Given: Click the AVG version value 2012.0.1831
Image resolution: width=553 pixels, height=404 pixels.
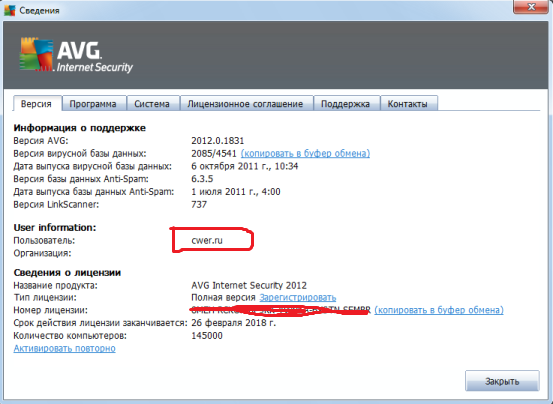Looking at the screenshot, I should coord(218,141).
